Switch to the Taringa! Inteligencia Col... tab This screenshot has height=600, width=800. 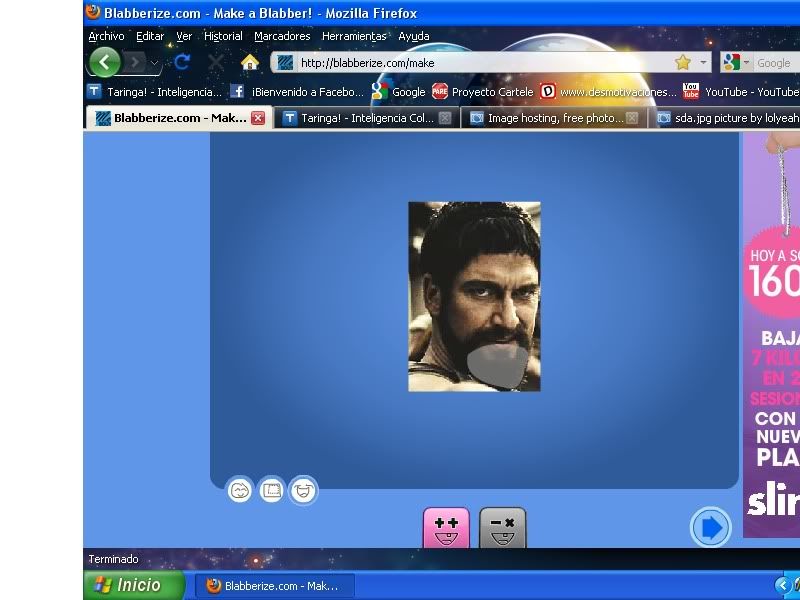click(x=366, y=118)
